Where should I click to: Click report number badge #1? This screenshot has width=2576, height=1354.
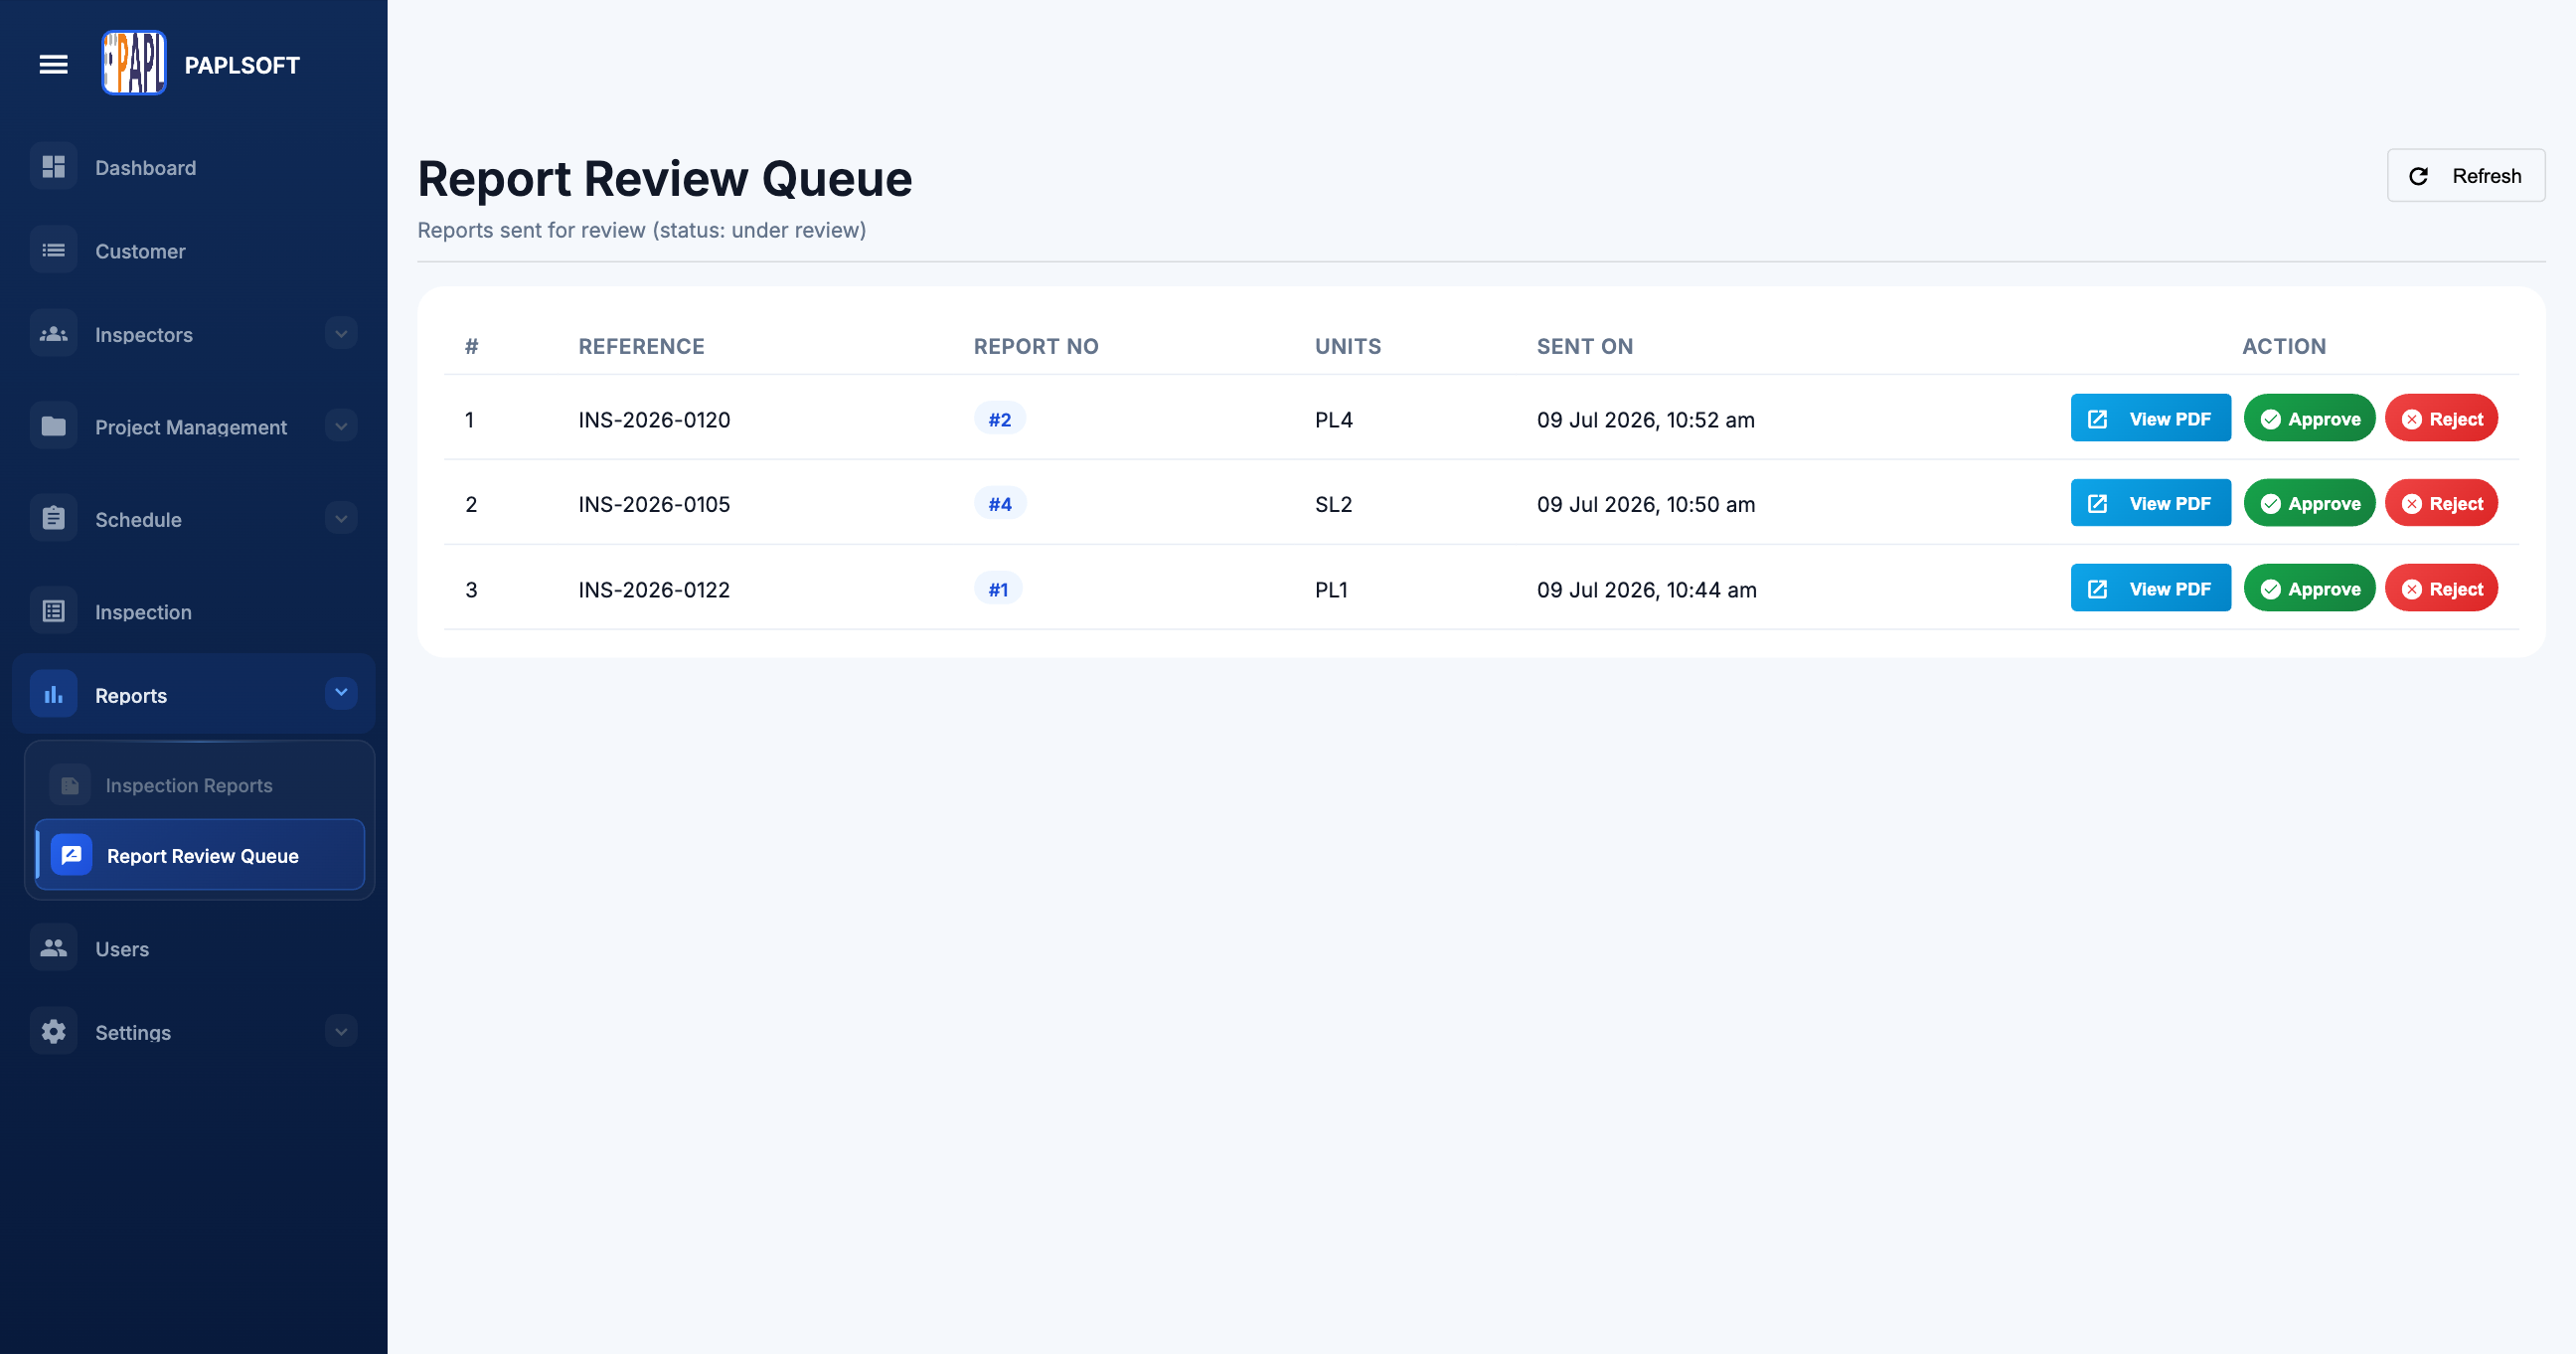coord(998,589)
